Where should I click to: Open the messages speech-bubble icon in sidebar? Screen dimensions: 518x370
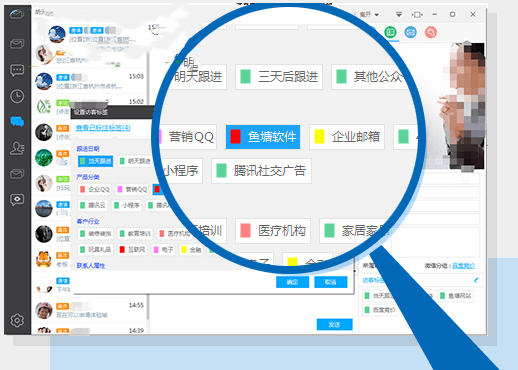point(17,70)
